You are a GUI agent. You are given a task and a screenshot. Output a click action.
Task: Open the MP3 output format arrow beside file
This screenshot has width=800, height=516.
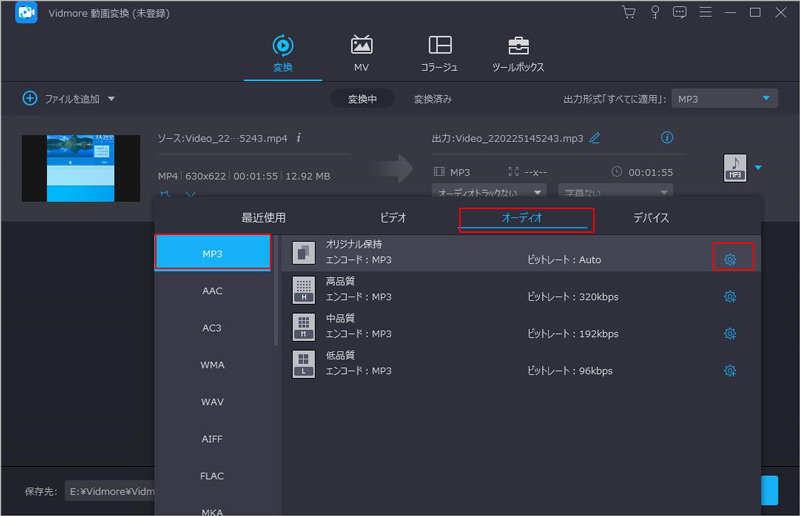758,167
